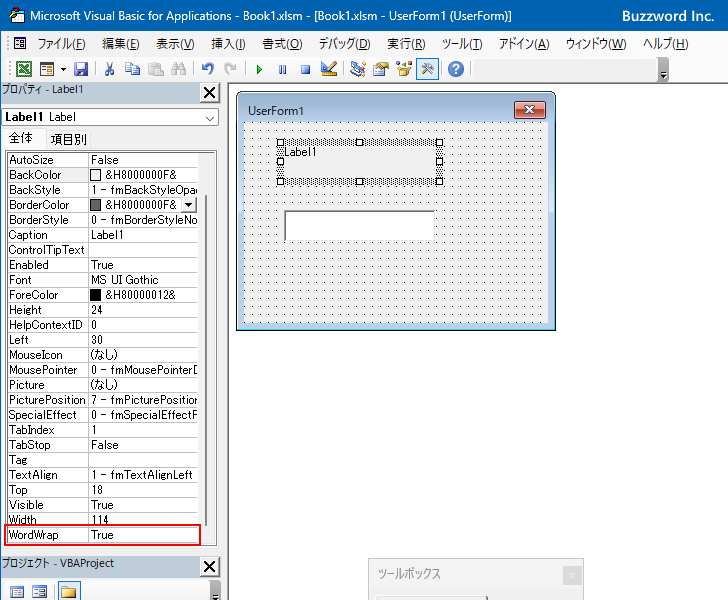Open the 表示(V) menu
This screenshot has height=600, width=728.
(175, 44)
